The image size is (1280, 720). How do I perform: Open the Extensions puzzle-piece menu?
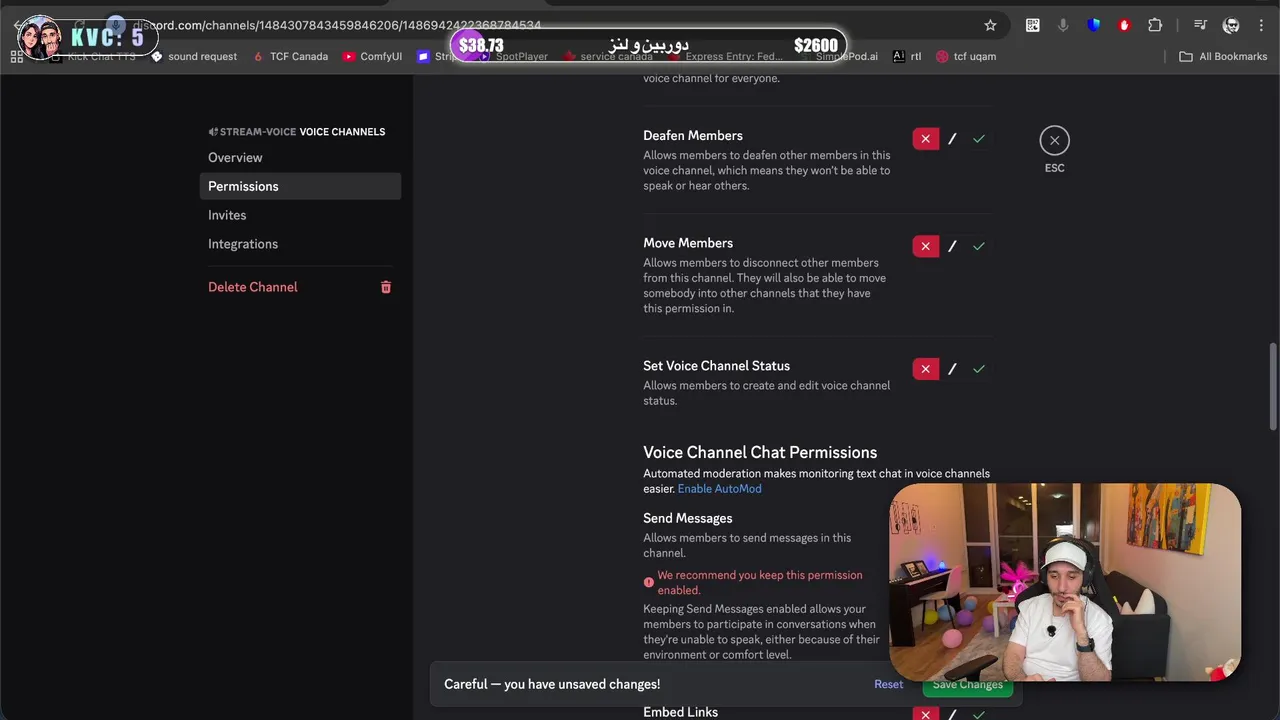[1155, 25]
